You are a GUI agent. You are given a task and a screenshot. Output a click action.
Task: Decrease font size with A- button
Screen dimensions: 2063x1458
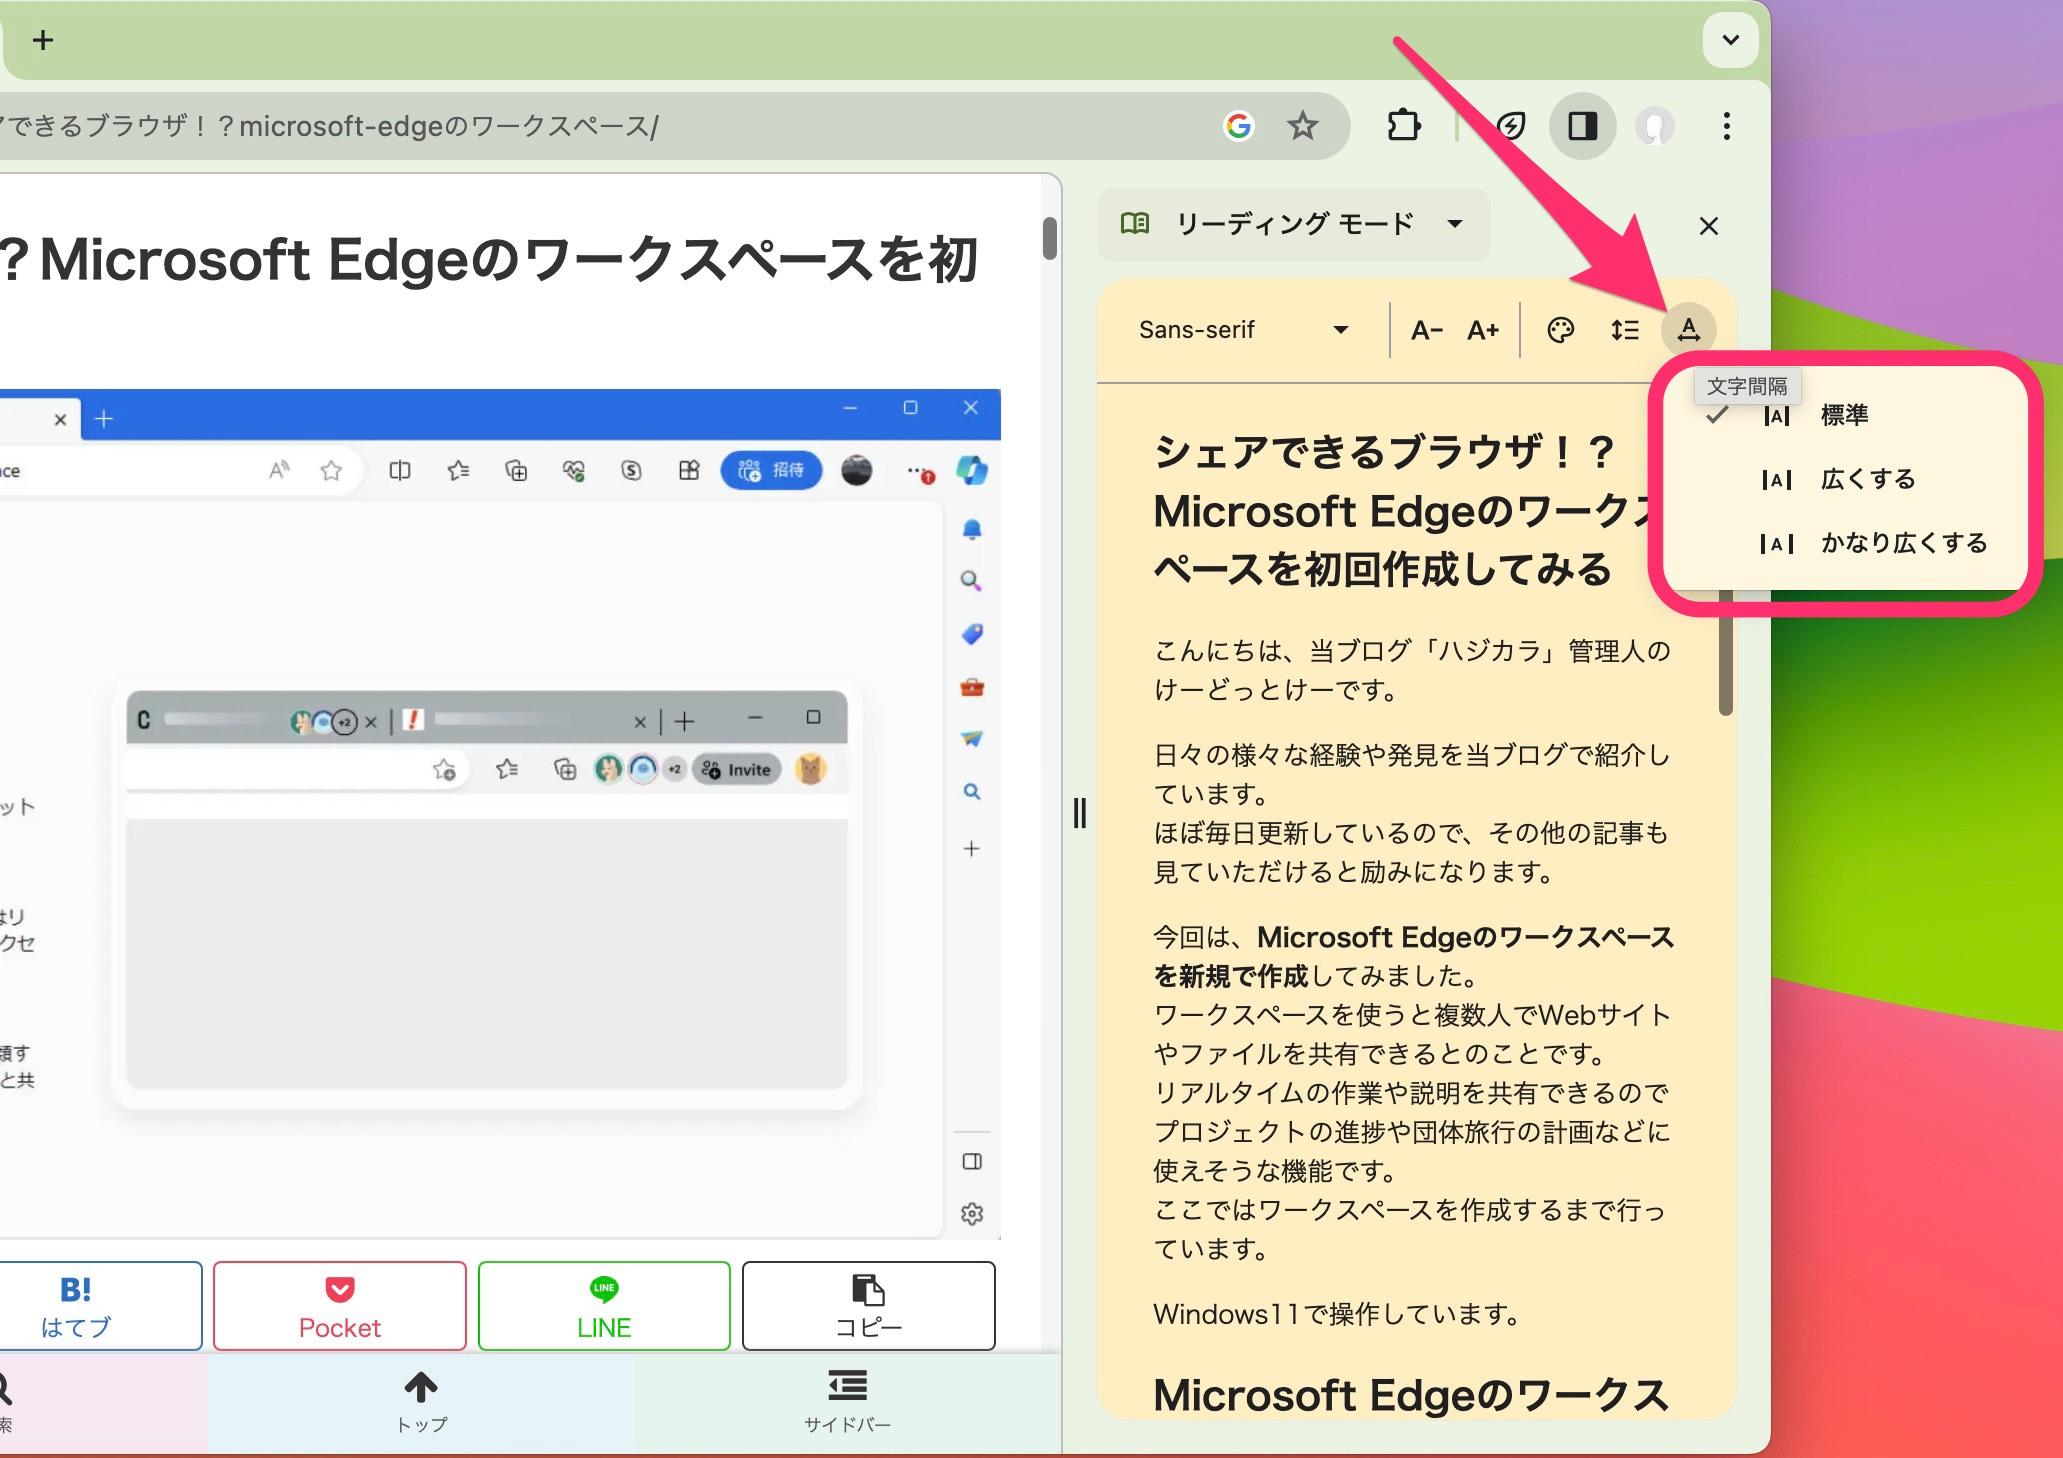[1426, 330]
